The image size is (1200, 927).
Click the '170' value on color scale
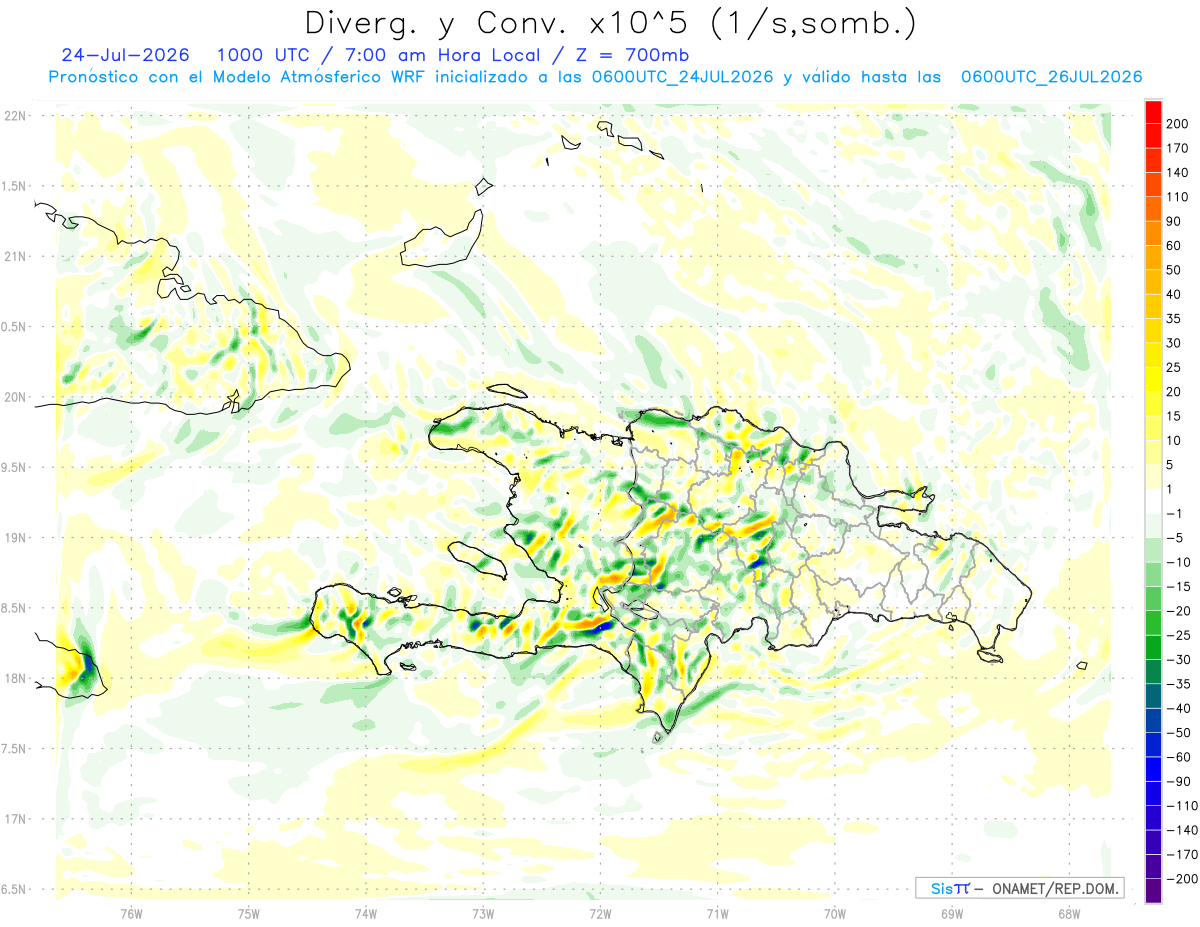click(1176, 148)
